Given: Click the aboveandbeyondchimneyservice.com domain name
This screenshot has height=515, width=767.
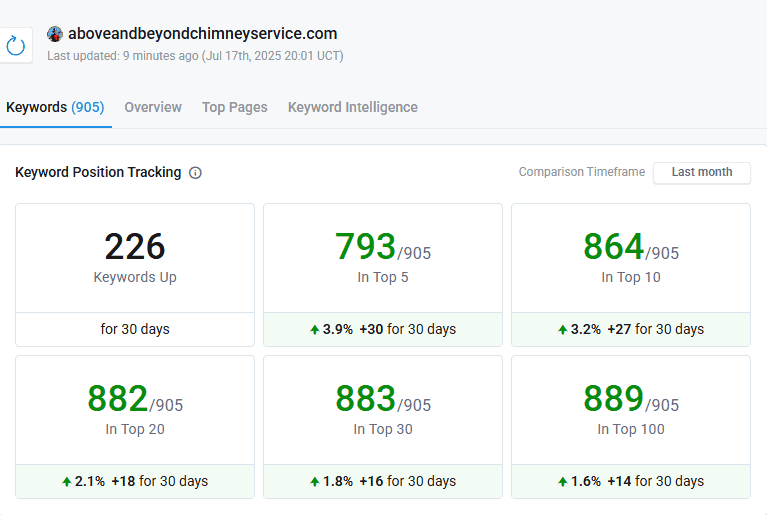Looking at the screenshot, I should (202, 34).
